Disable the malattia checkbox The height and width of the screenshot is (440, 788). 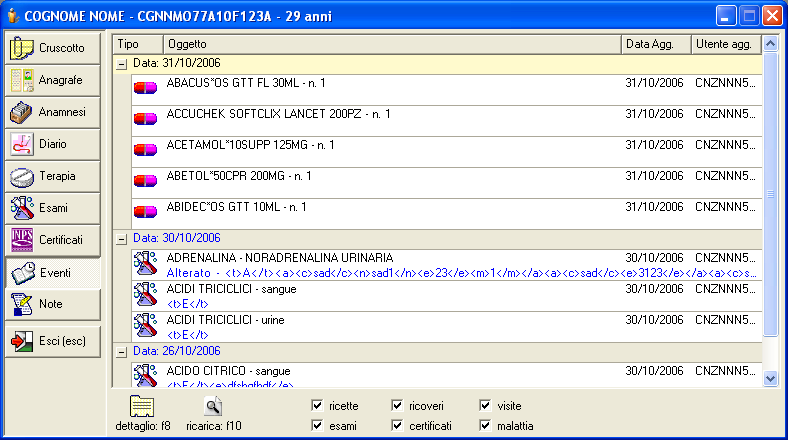point(485,426)
